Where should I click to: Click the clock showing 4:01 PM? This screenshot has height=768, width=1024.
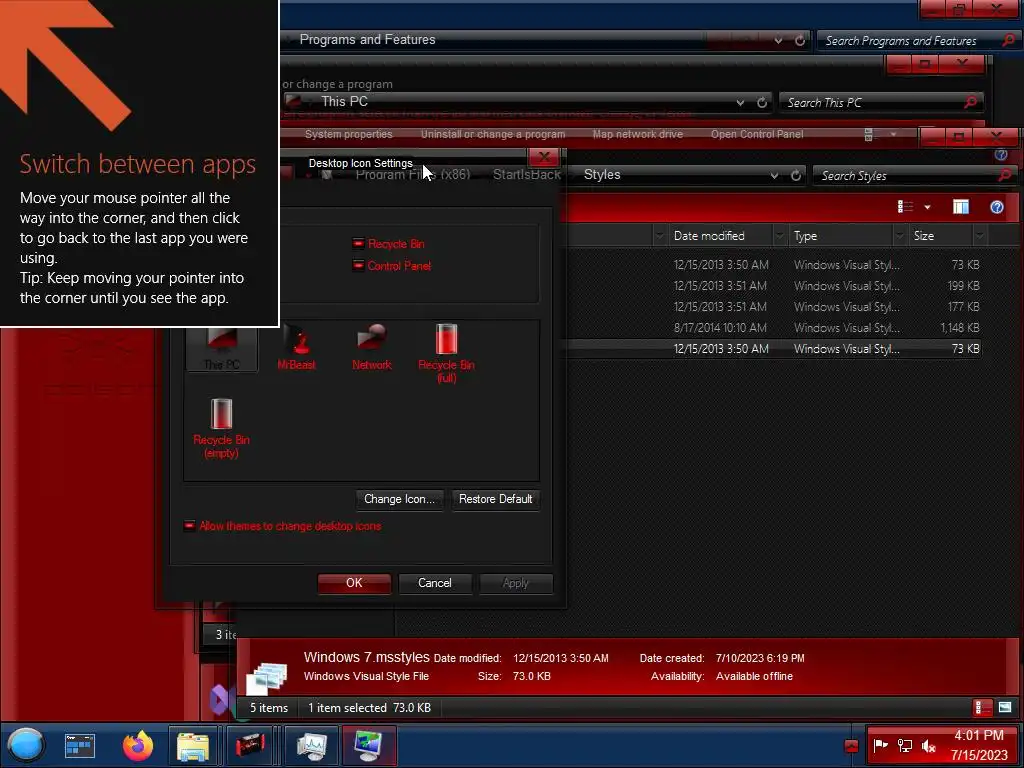click(x=979, y=735)
